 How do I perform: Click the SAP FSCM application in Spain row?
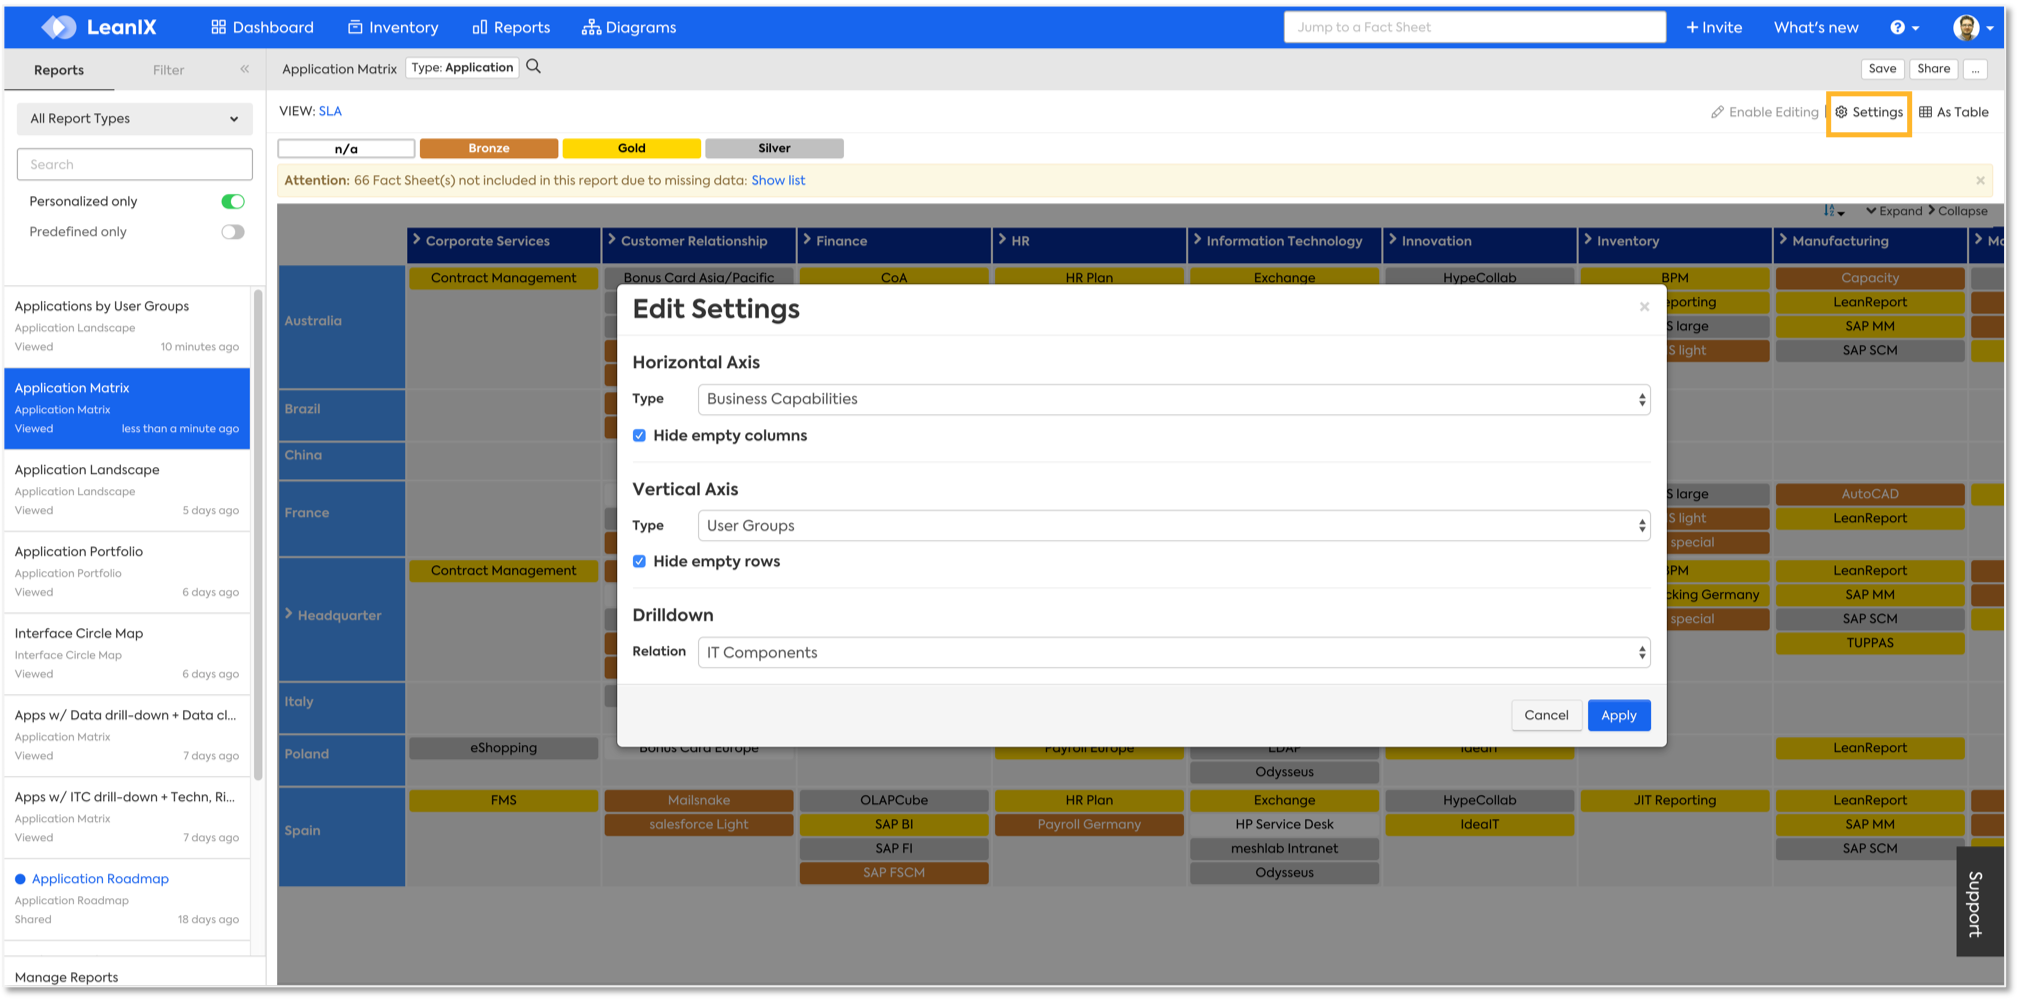coord(894,873)
